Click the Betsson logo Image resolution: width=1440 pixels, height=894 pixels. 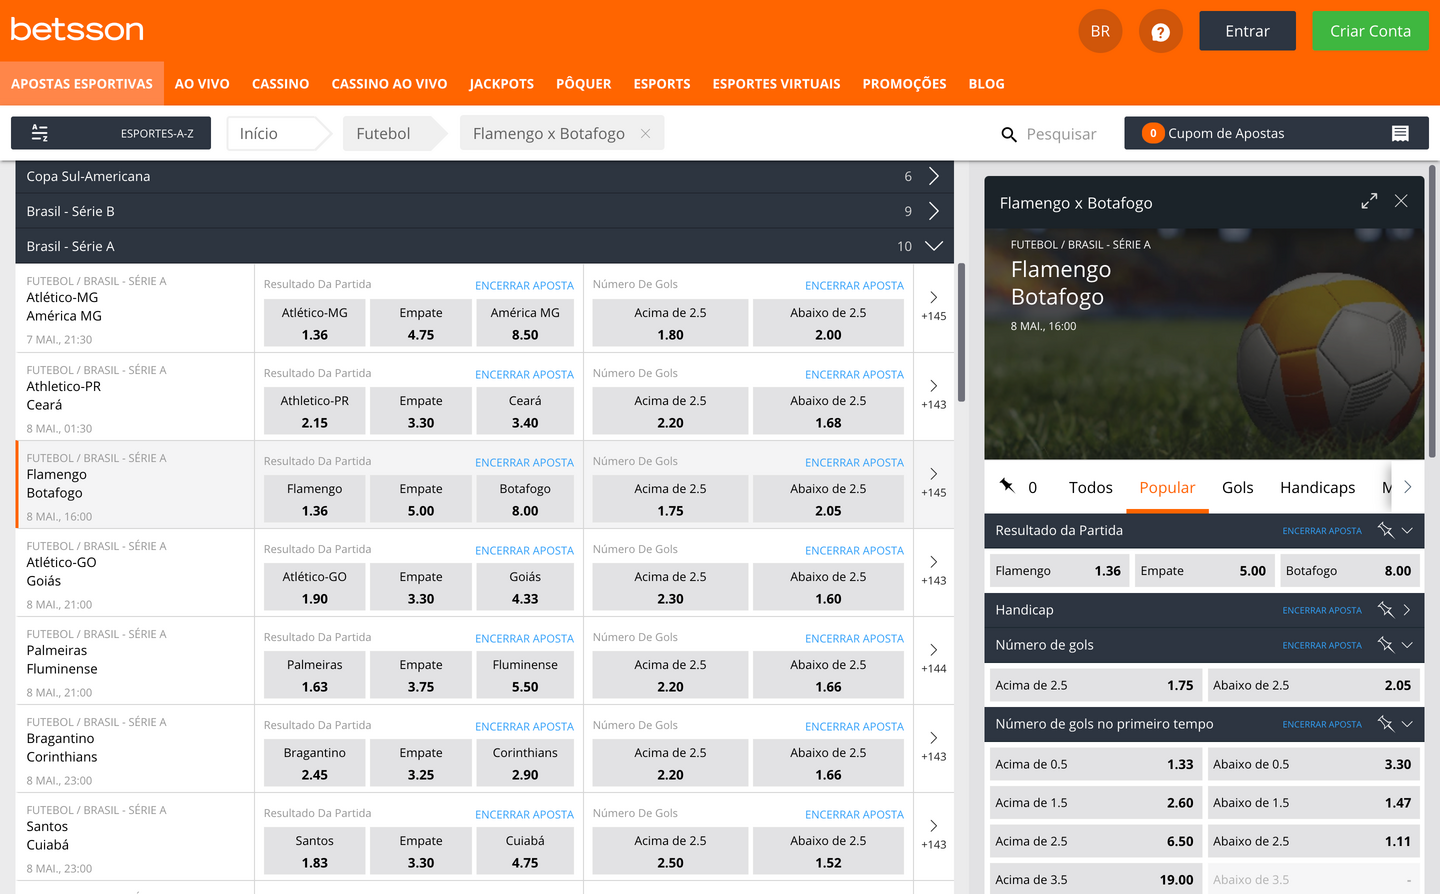coord(77,29)
